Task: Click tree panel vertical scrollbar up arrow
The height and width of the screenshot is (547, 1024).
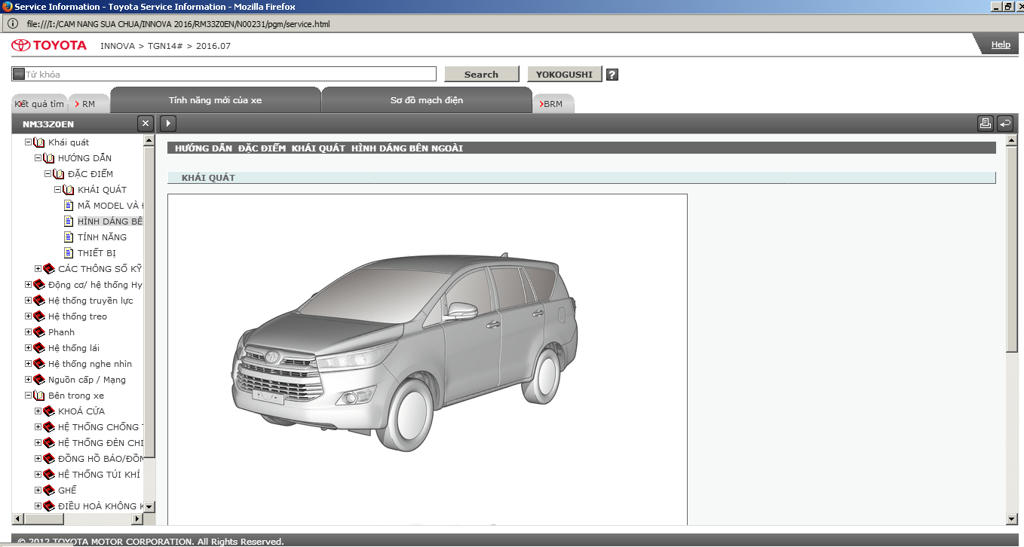Action: coord(148,140)
